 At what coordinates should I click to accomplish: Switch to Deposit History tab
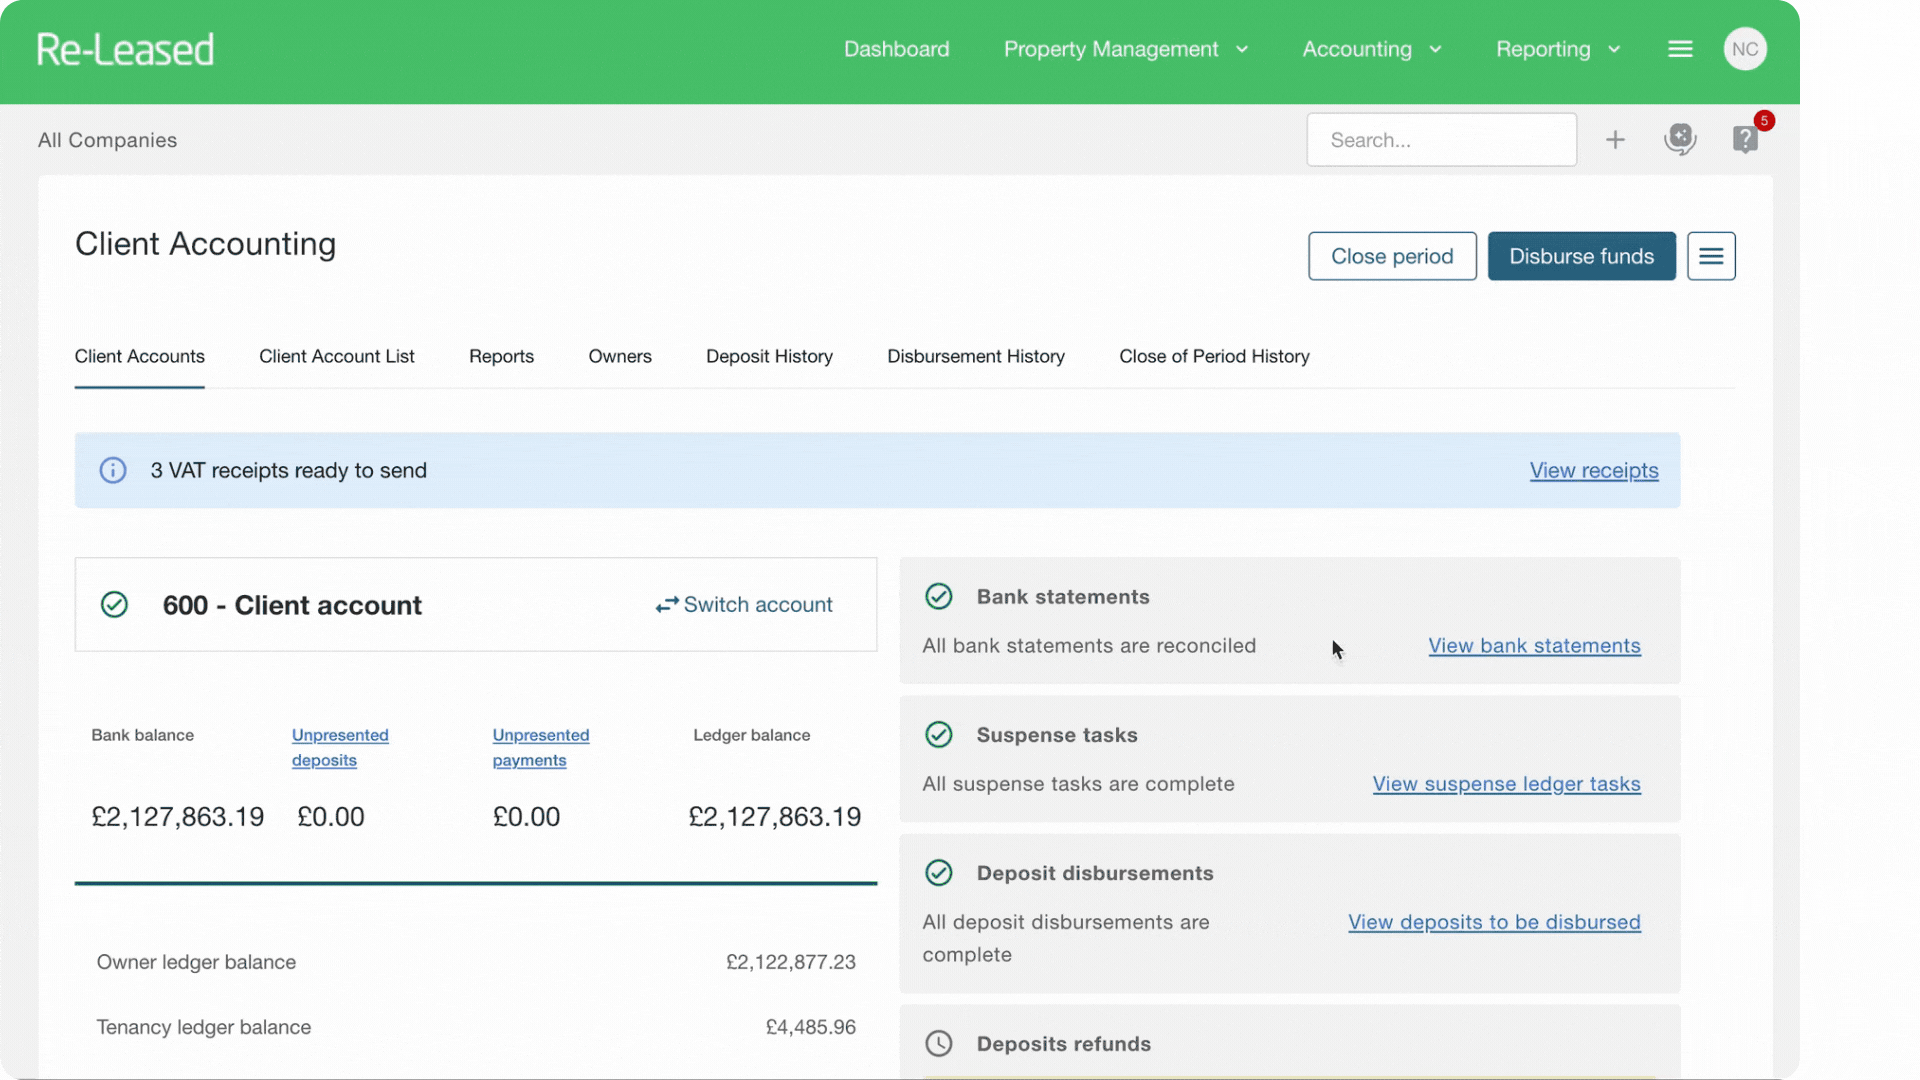[x=770, y=357]
